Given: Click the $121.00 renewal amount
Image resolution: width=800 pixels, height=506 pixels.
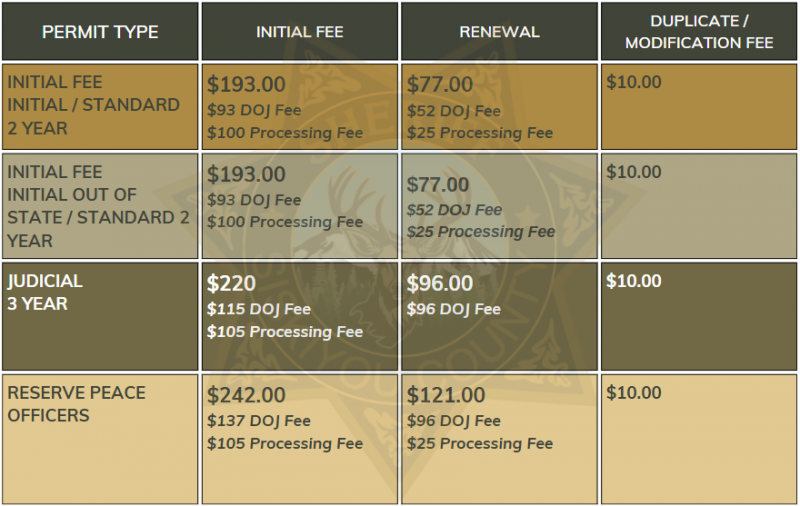Looking at the screenshot, I should [x=446, y=396].
